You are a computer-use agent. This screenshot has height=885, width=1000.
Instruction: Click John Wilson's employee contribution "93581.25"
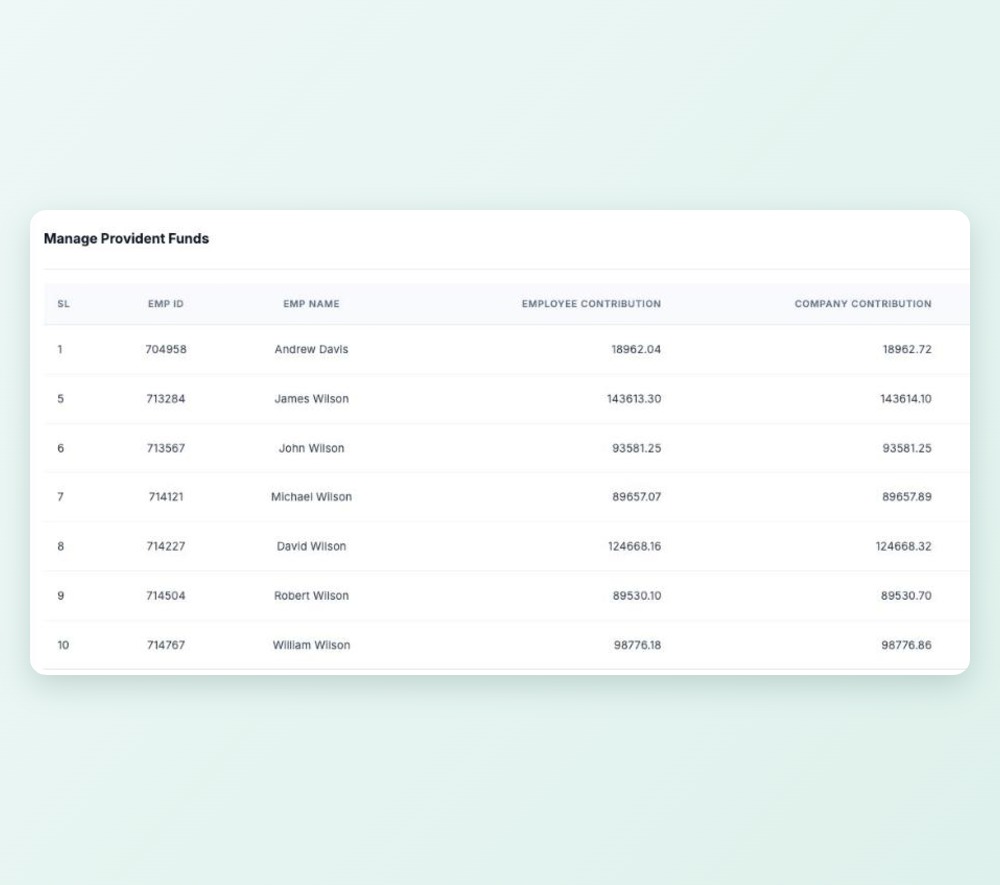coord(636,448)
